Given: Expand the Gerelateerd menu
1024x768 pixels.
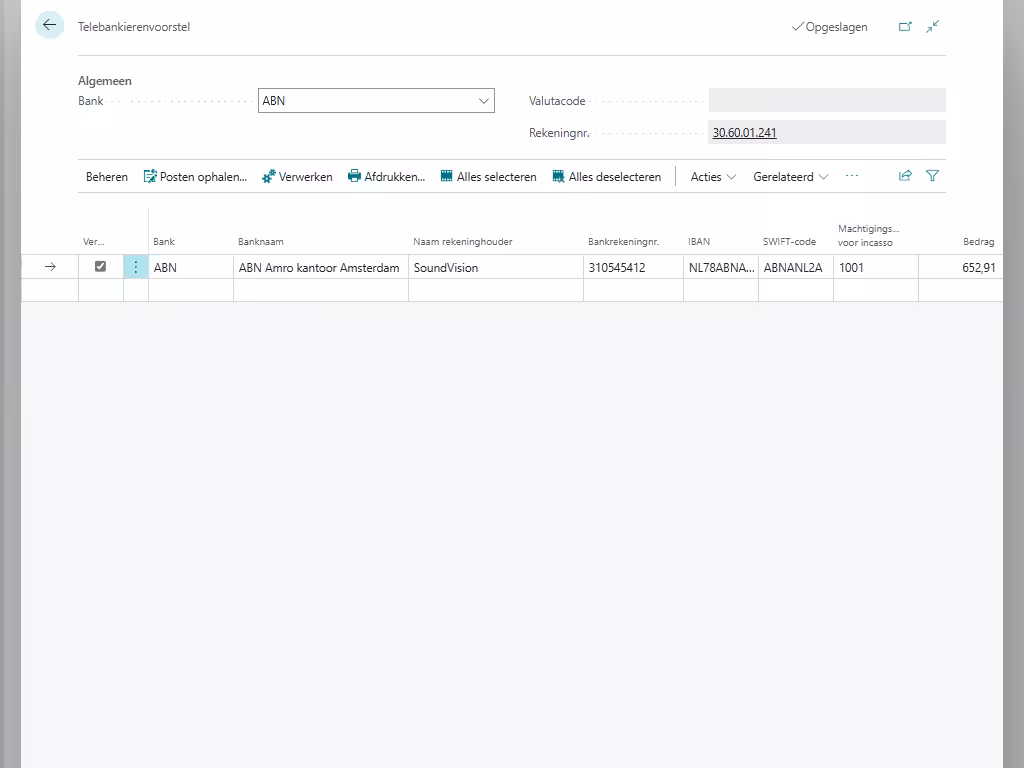Looking at the screenshot, I should tap(790, 177).
